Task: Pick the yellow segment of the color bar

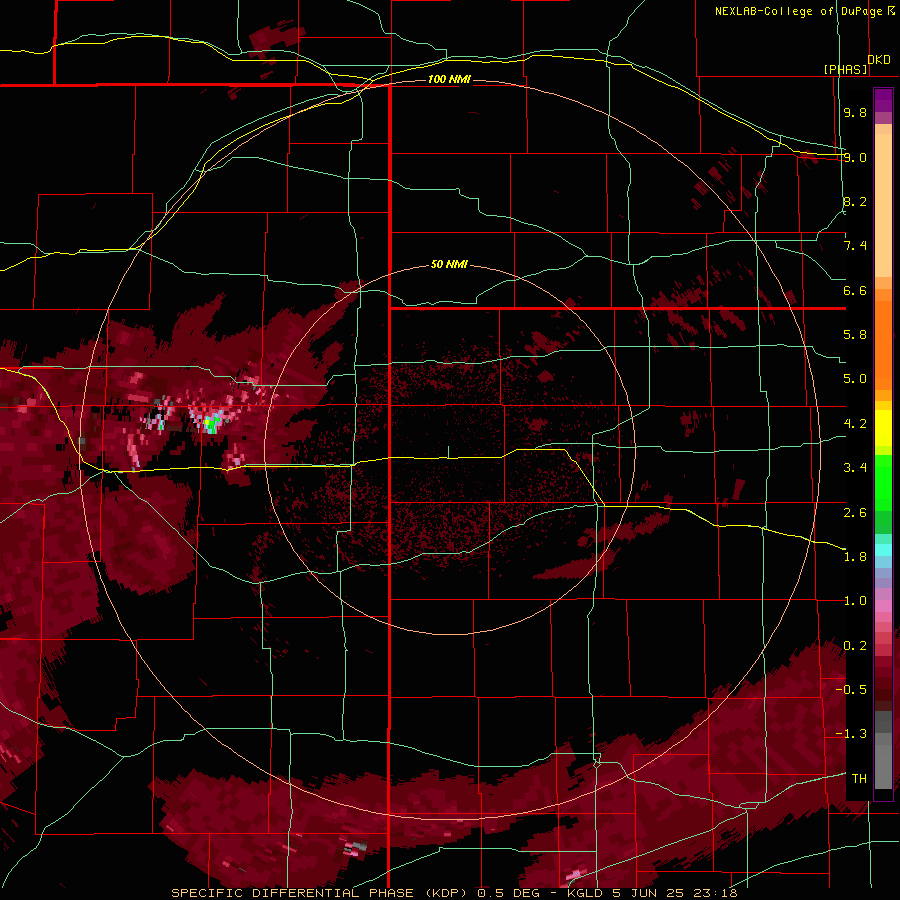Action: pyautogui.click(x=883, y=428)
